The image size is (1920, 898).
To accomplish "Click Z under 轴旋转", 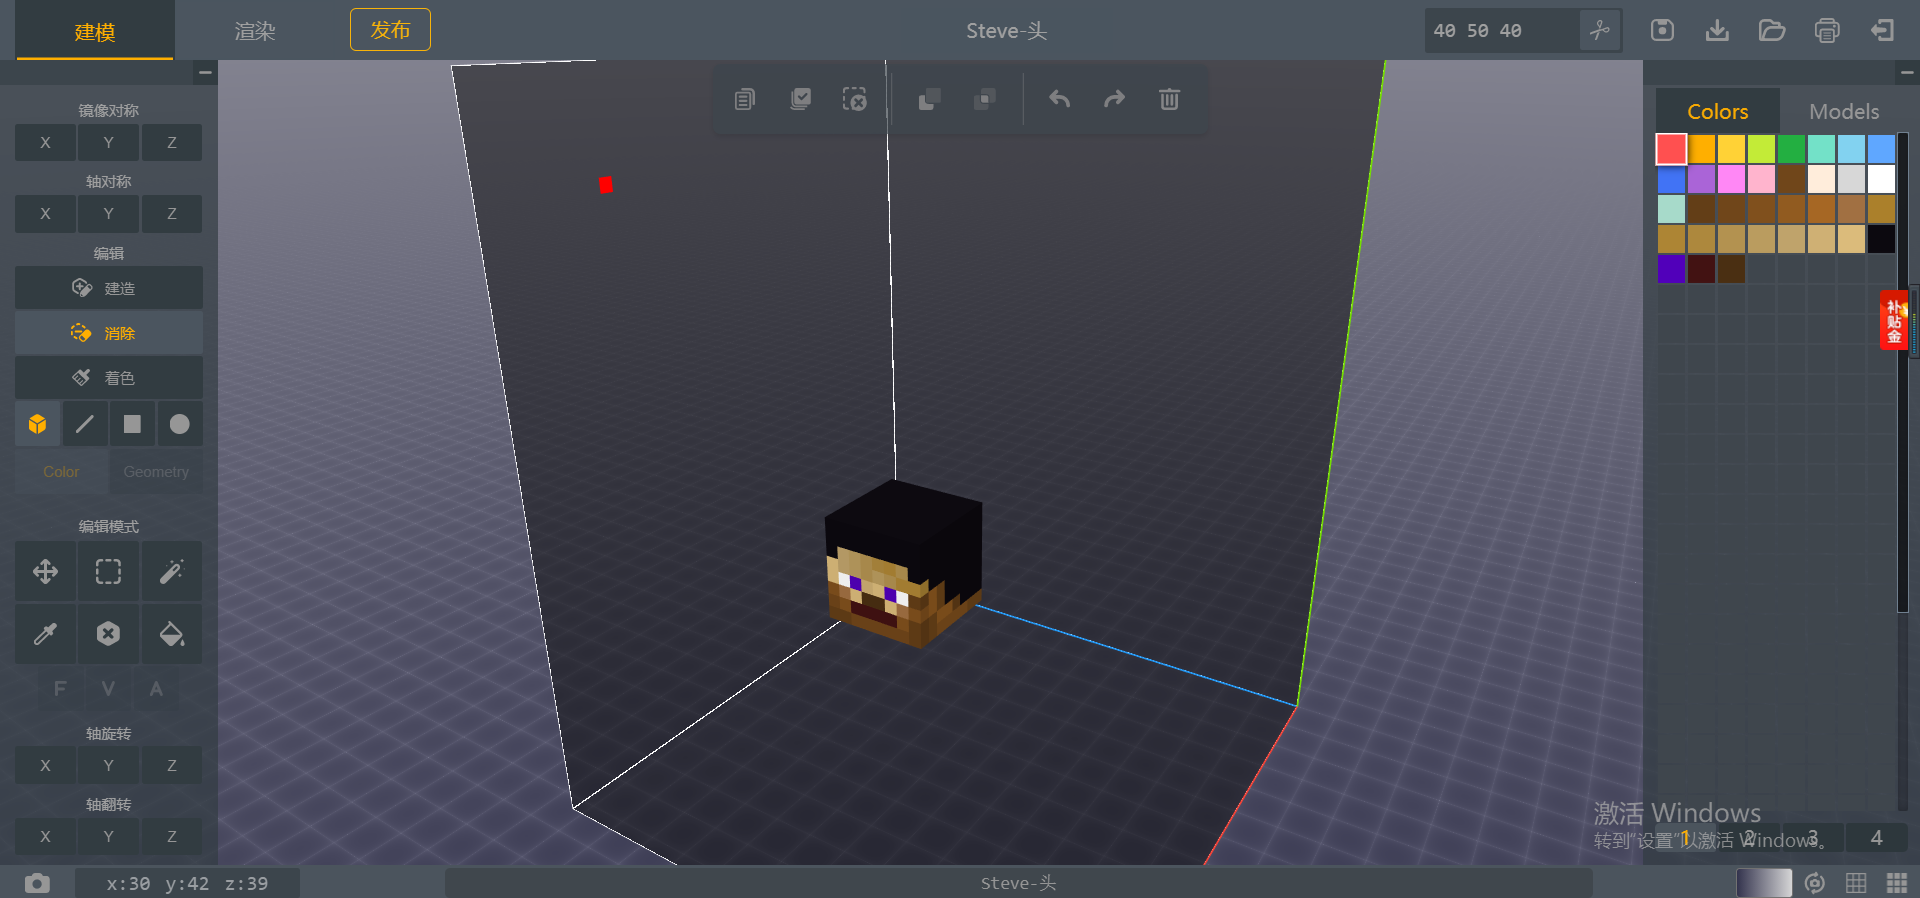I will 172,766.
